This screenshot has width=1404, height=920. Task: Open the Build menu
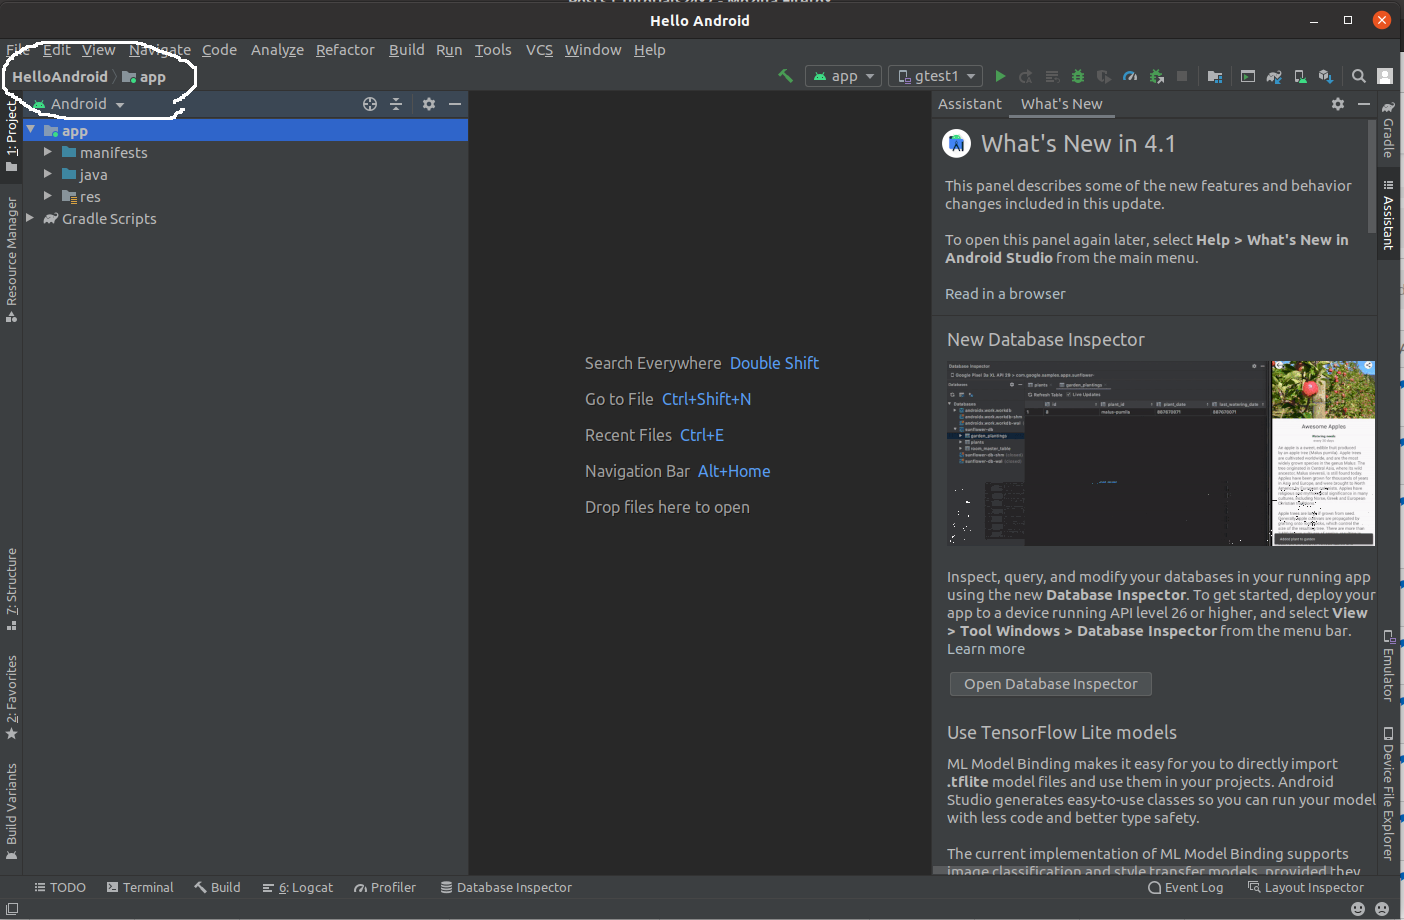point(406,50)
